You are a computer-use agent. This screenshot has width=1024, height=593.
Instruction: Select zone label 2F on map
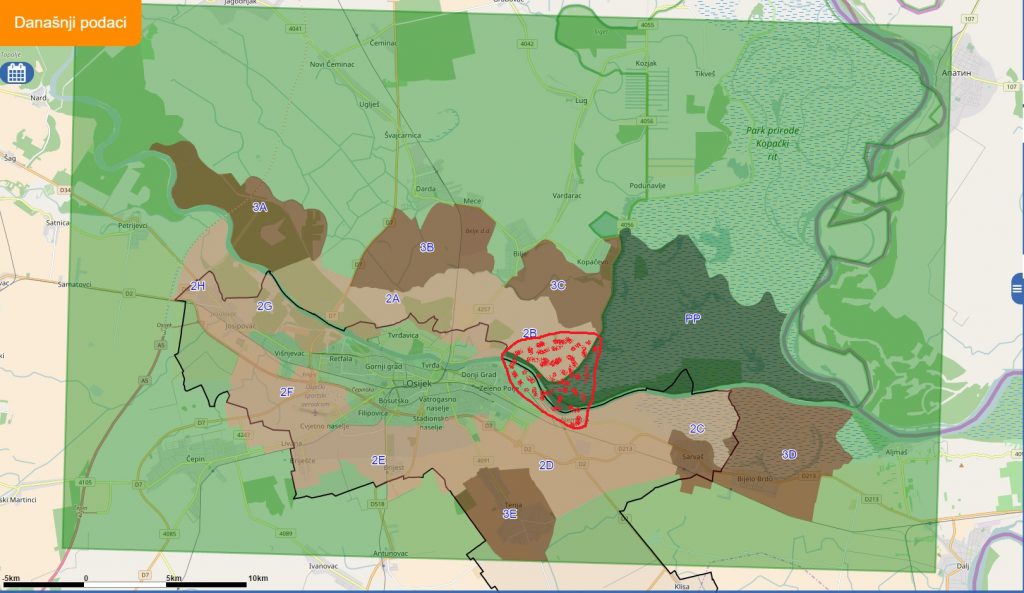pos(286,393)
